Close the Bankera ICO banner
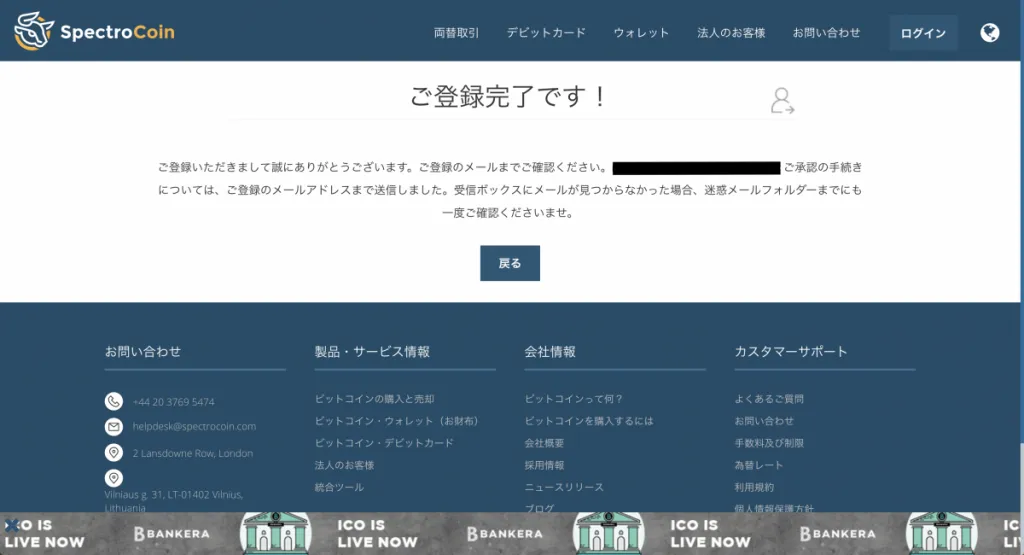Viewport: 1024px width, 555px height. [x=11, y=525]
